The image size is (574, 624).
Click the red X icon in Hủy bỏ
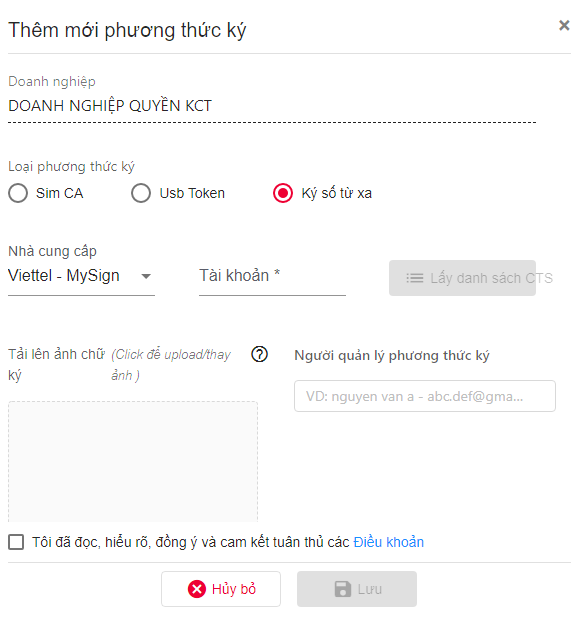click(x=197, y=589)
